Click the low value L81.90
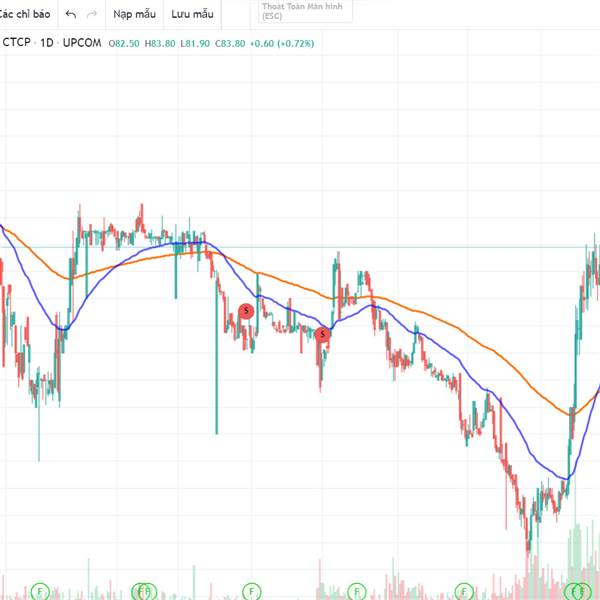 (x=195, y=44)
